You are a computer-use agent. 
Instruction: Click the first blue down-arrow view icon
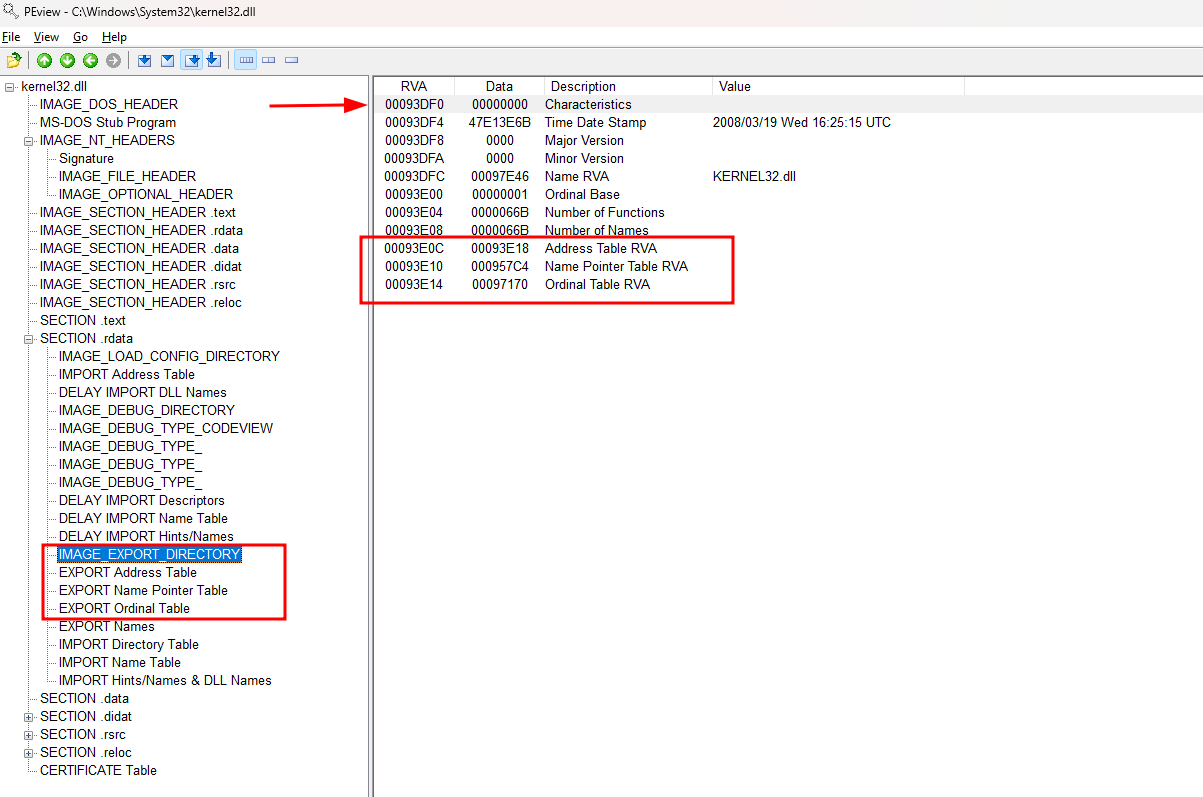point(145,61)
